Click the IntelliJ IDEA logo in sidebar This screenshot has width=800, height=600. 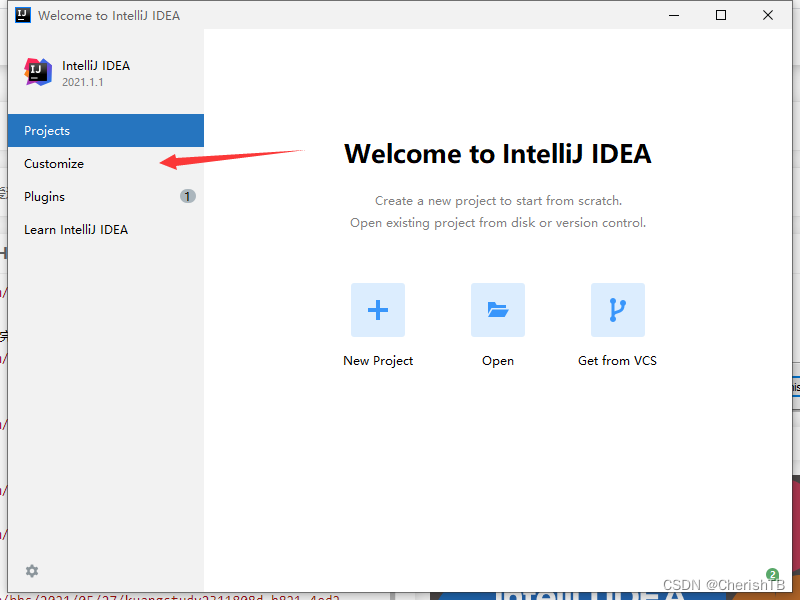click(x=38, y=72)
